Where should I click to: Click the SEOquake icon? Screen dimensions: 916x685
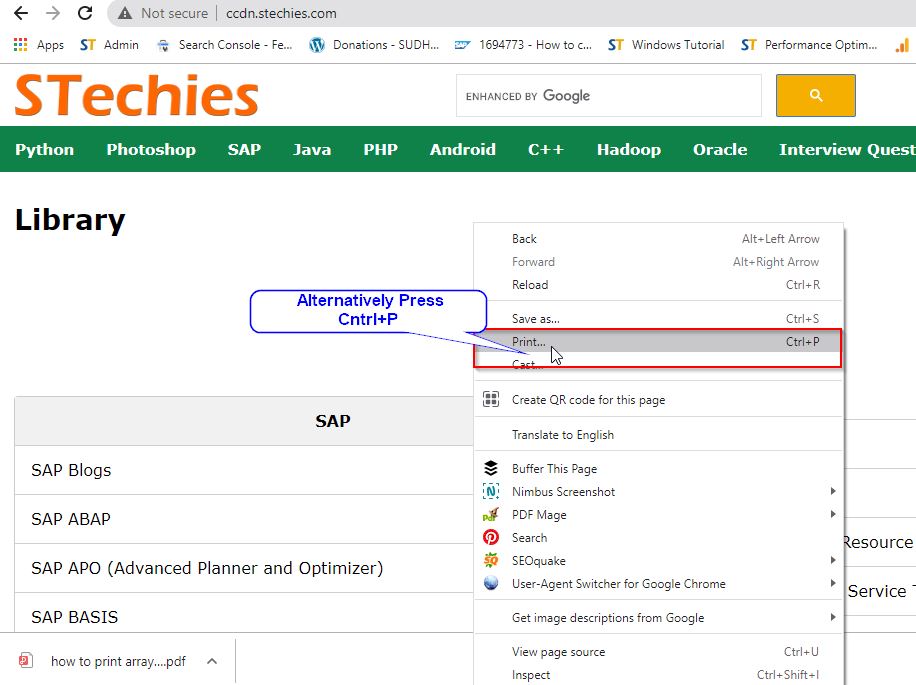coord(490,560)
